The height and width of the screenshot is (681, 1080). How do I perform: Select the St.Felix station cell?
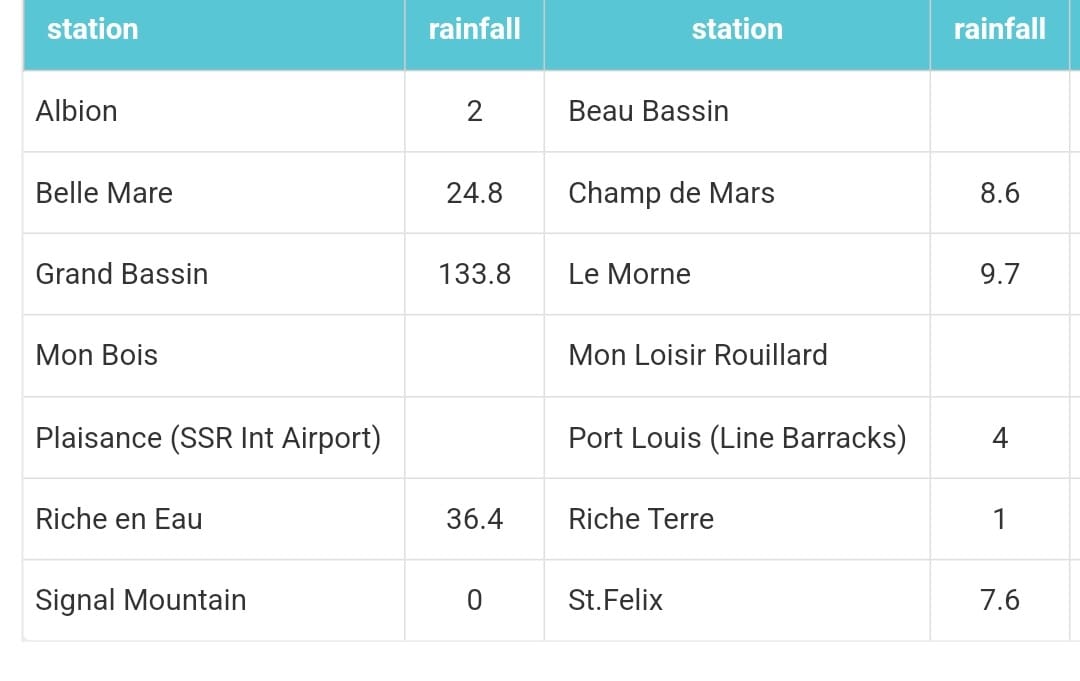coord(615,600)
